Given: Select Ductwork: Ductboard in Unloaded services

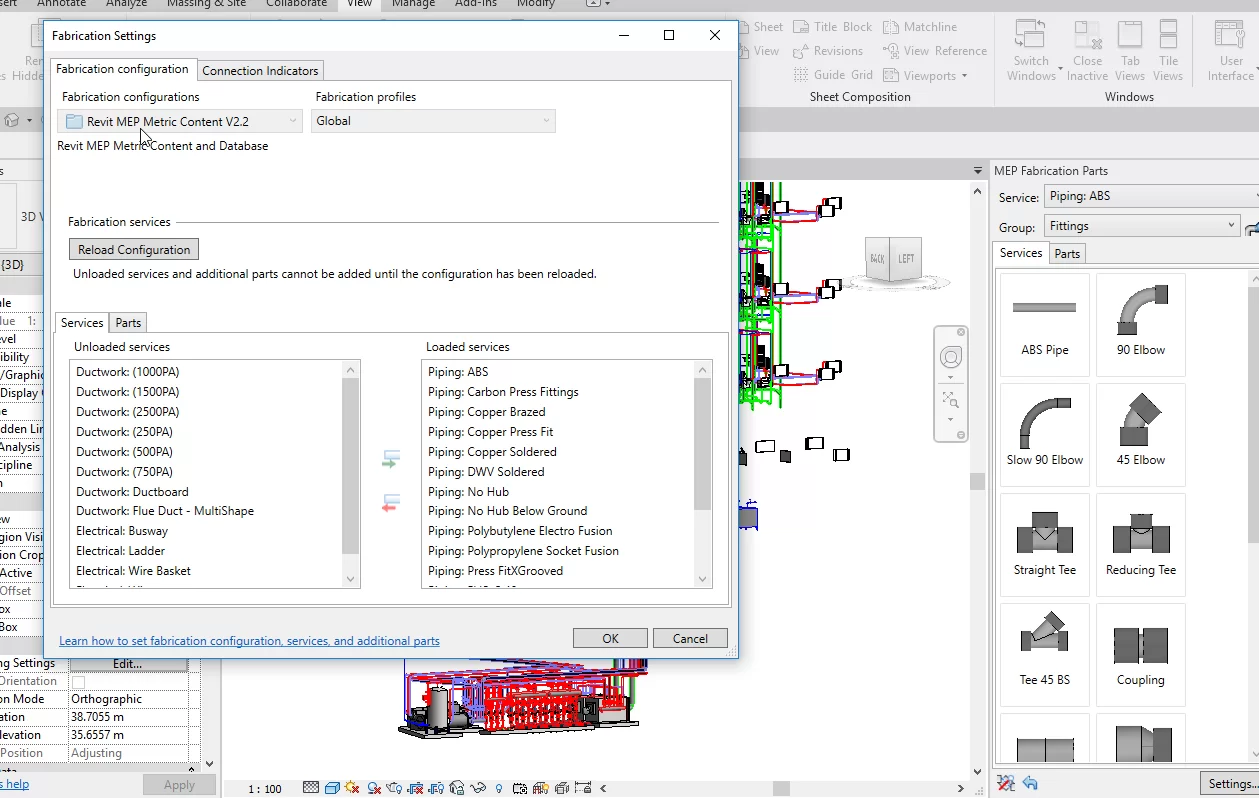Looking at the screenshot, I should [x=132, y=491].
